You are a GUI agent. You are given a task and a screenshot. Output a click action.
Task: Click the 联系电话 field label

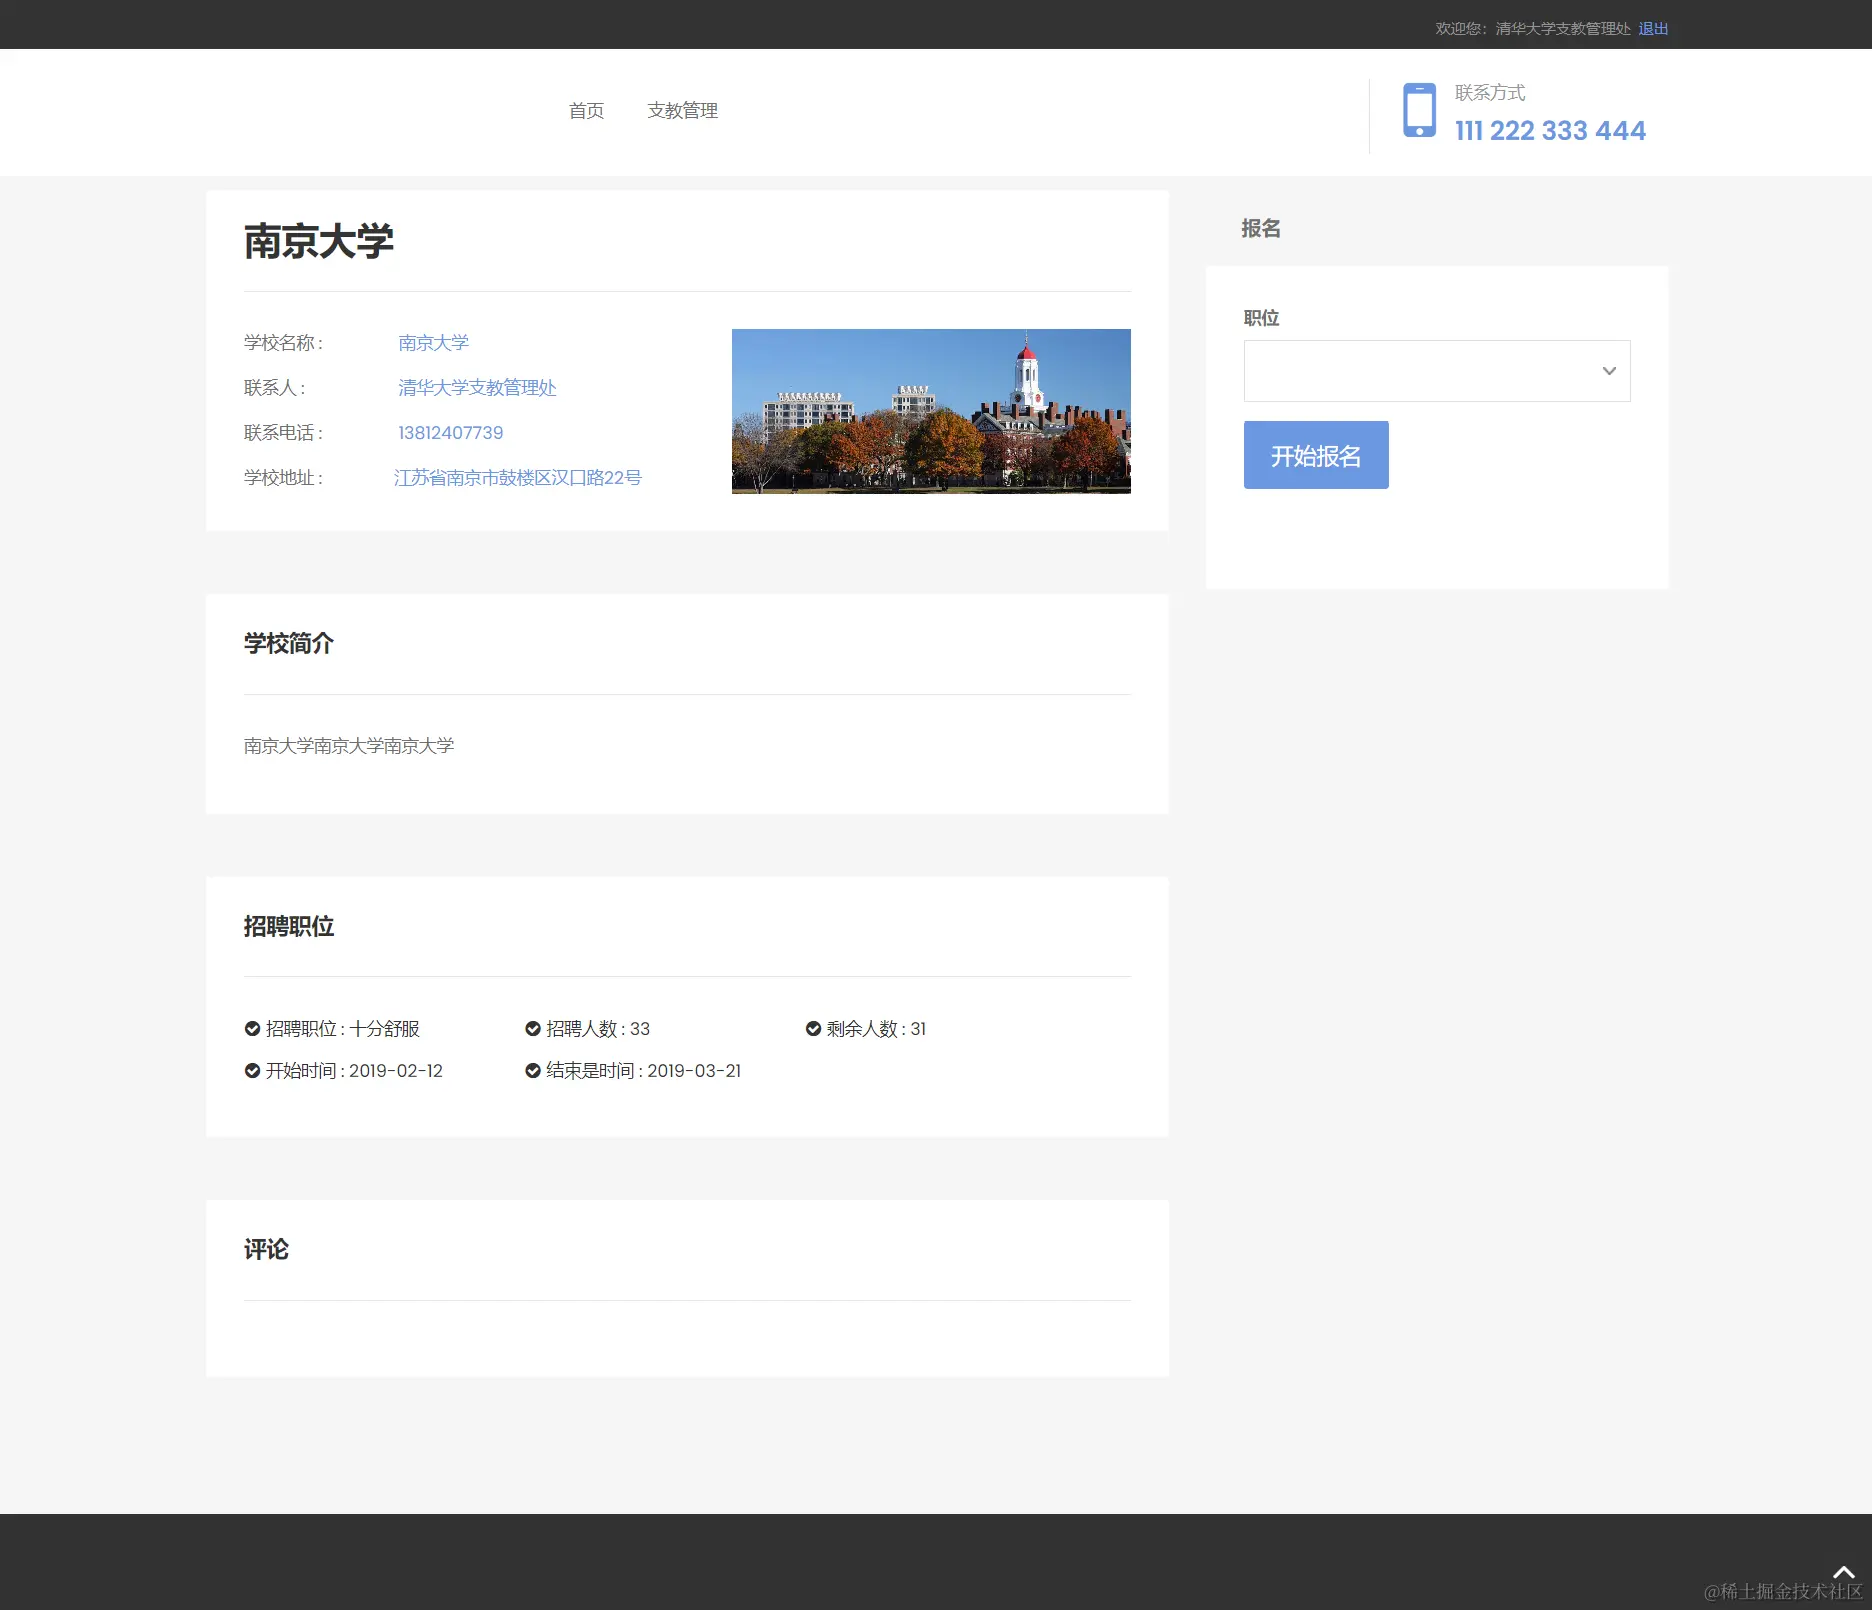pos(283,432)
